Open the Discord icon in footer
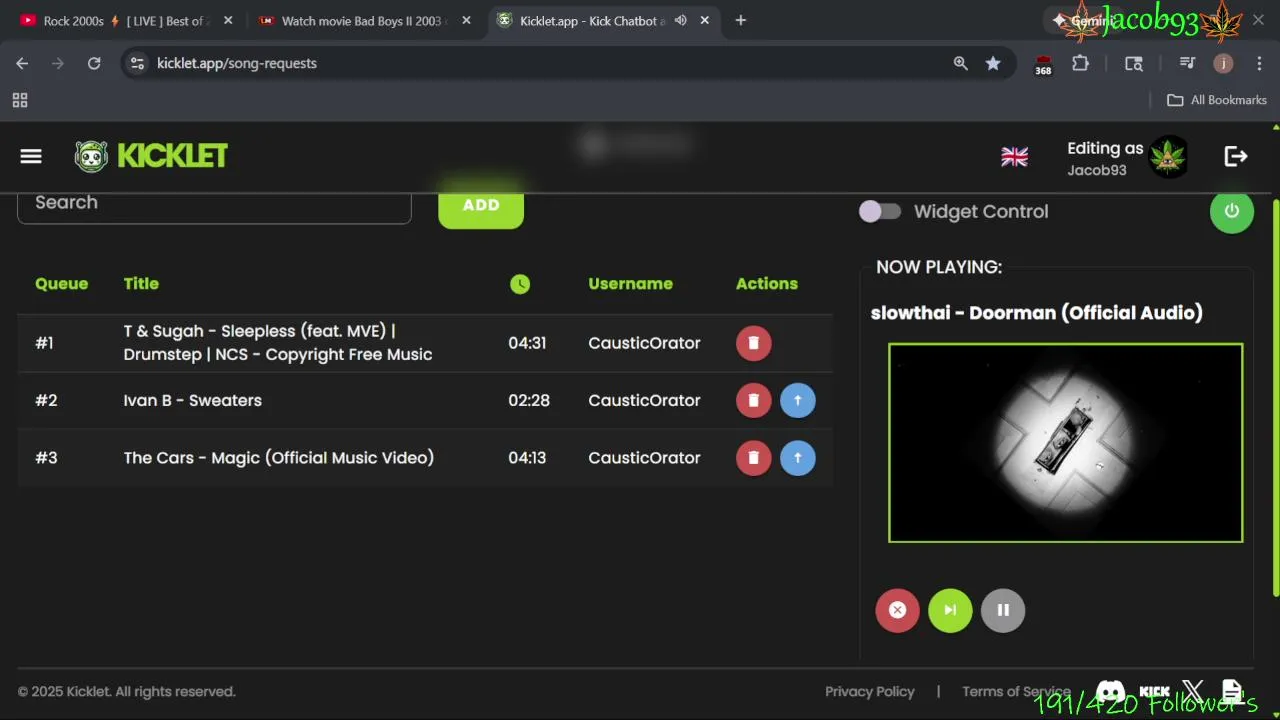Image resolution: width=1280 pixels, height=720 pixels. [x=1110, y=691]
